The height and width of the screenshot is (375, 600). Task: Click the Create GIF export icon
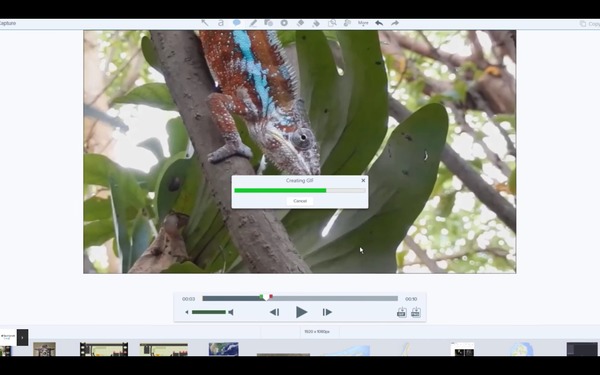[401, 312]
